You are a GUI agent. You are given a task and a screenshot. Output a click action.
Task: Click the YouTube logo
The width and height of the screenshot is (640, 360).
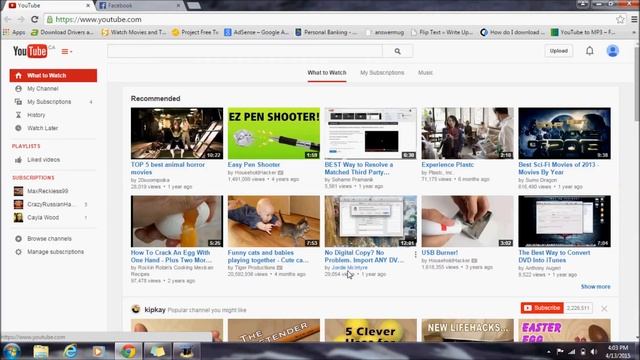point(30,51)
